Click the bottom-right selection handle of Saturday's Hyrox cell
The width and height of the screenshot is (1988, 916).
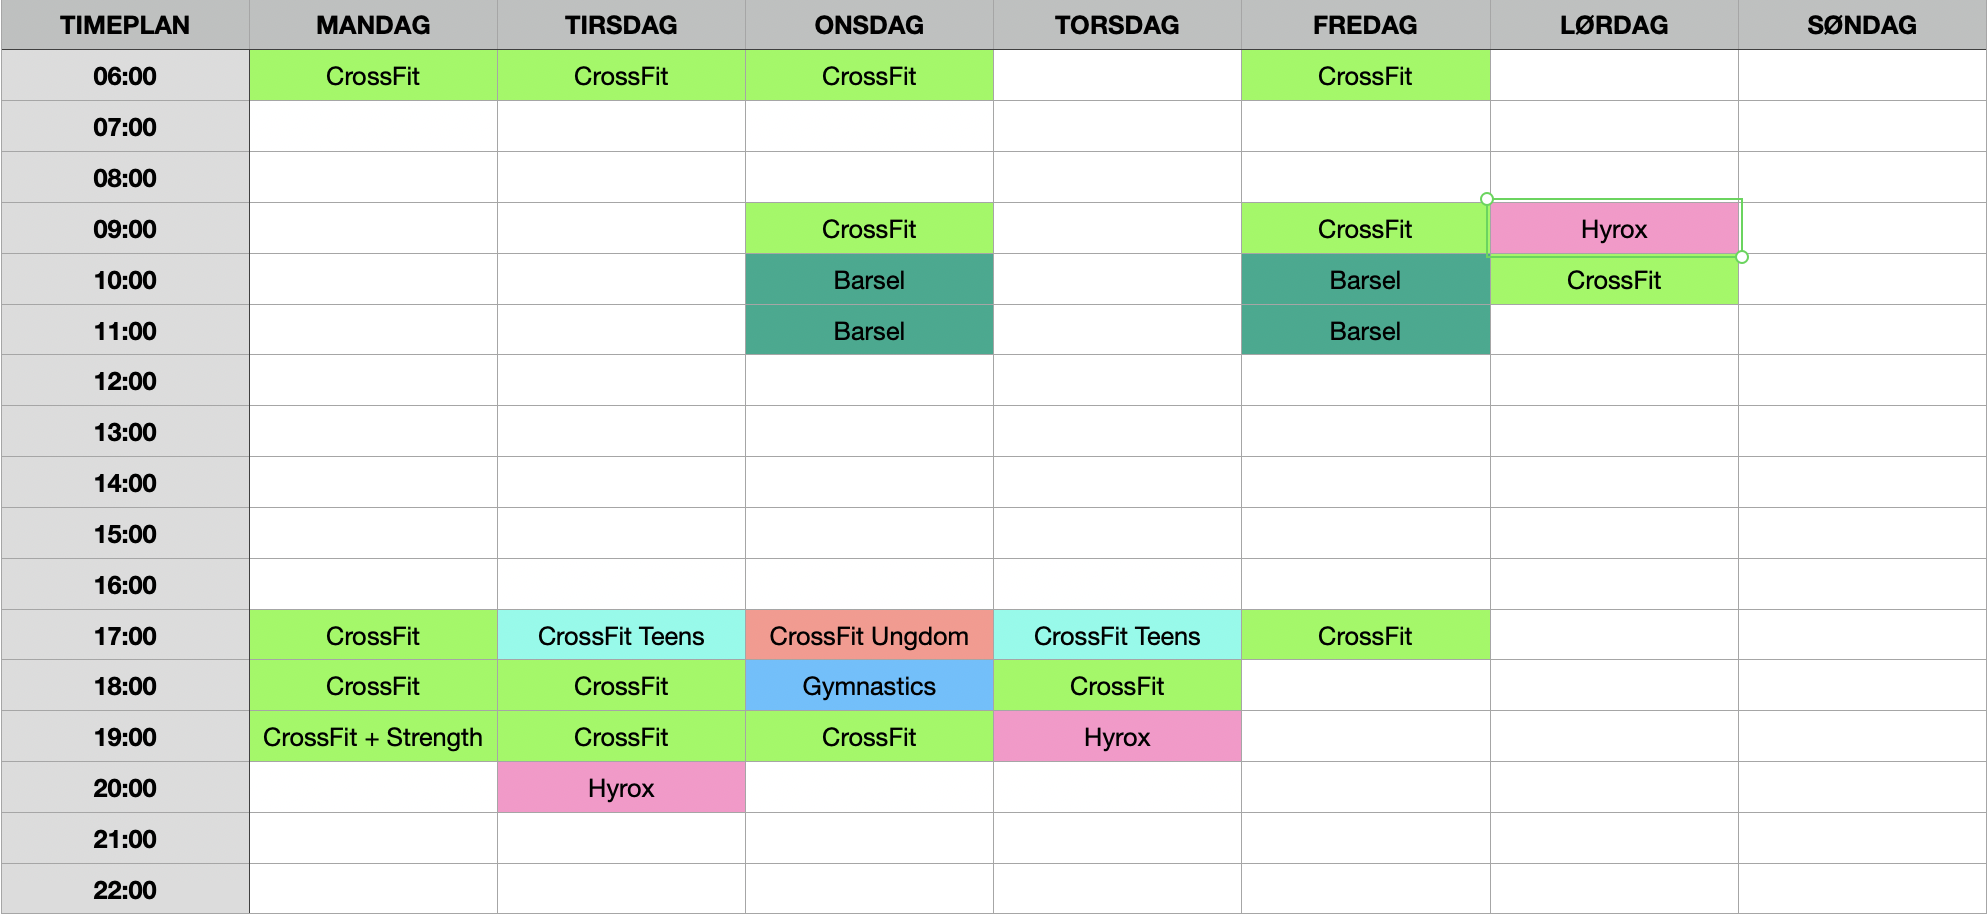pos(1742,257)
